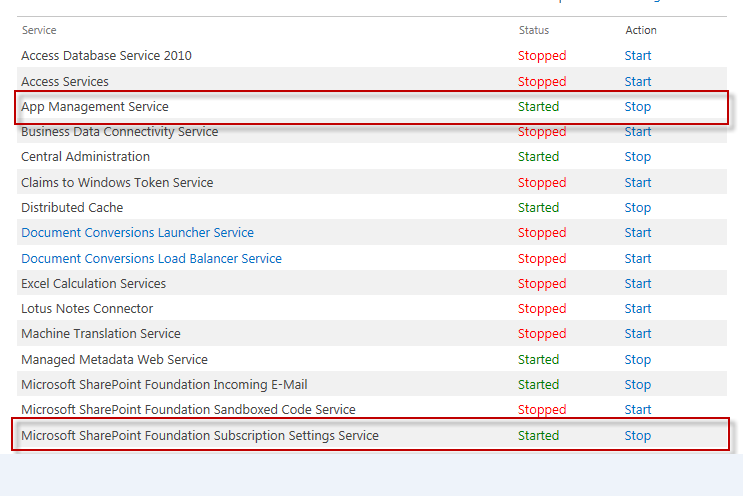Screen dimensions: 743x496
Task: Select Distributed Cache service name
Action: pyautogui.click(x=72, y=207)
